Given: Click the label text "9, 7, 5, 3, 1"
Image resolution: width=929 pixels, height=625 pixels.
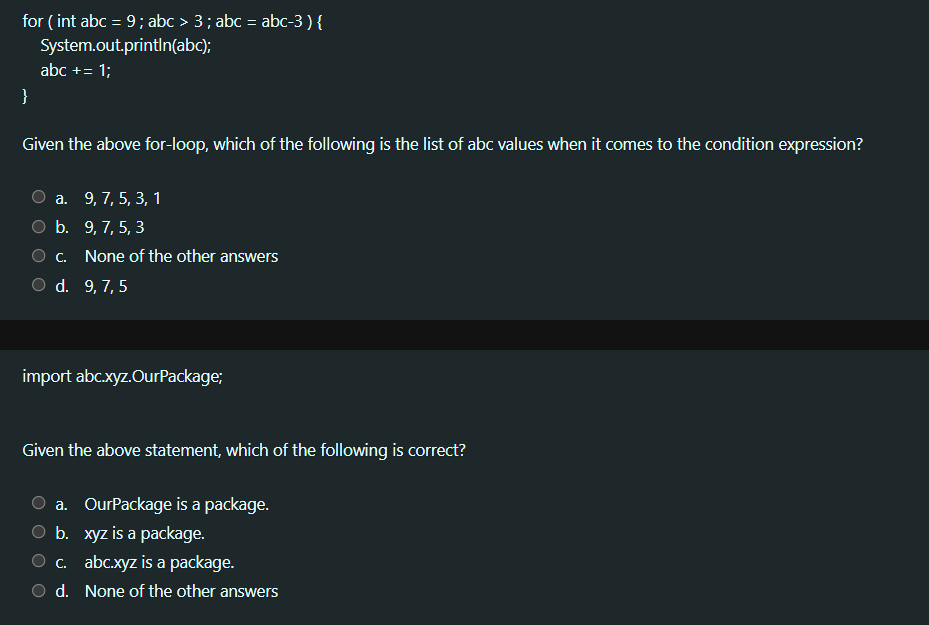Looking at the screenshot, I should tap(122, 197).
